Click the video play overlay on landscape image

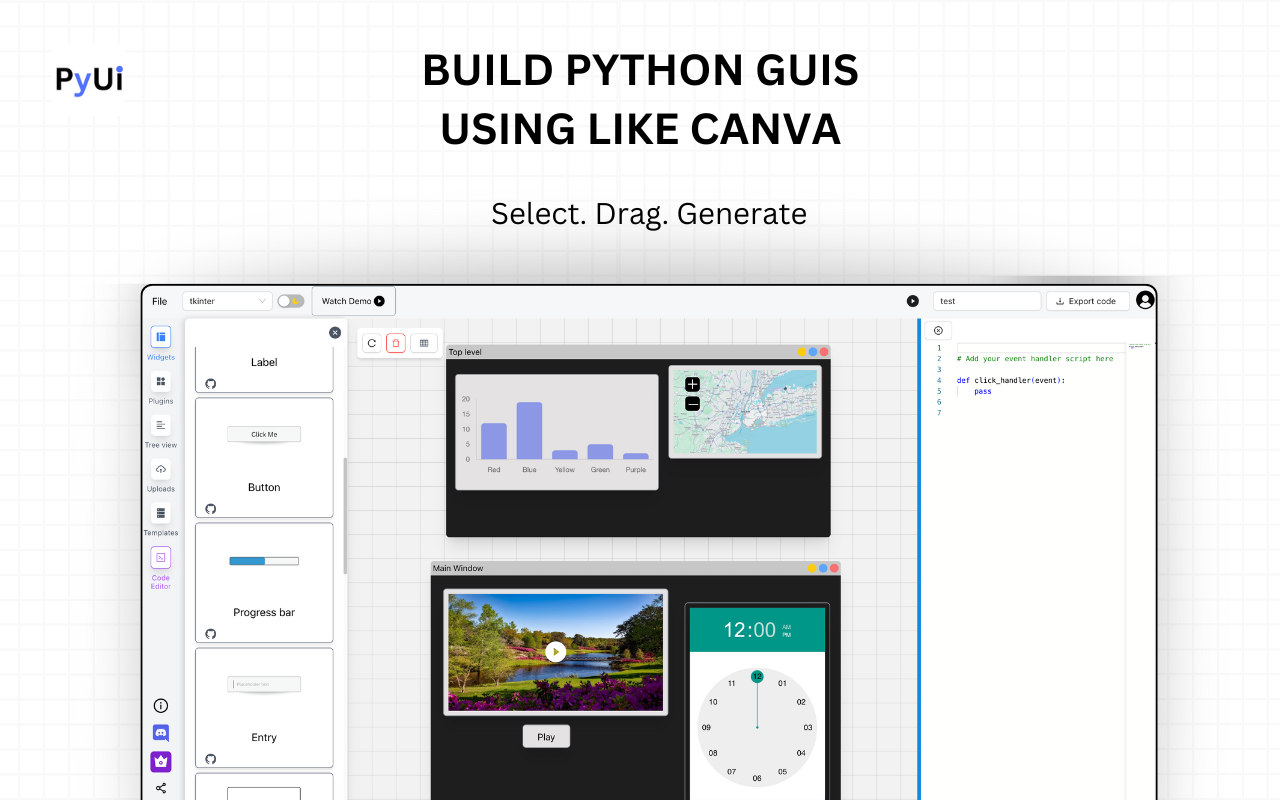(556, 652)
